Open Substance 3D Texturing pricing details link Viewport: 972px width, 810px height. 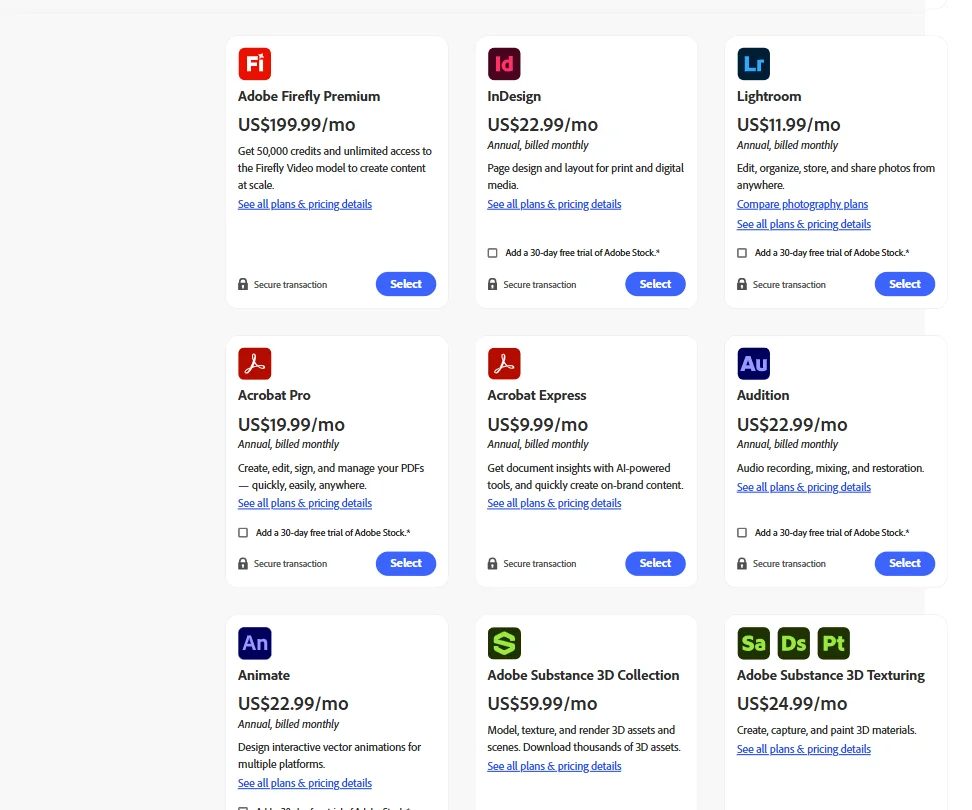(803, 749)
